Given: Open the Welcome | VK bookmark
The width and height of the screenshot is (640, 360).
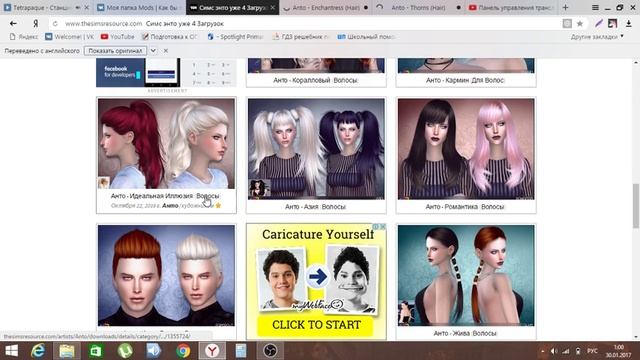Looking at the screenshot, I should (70, 37).
